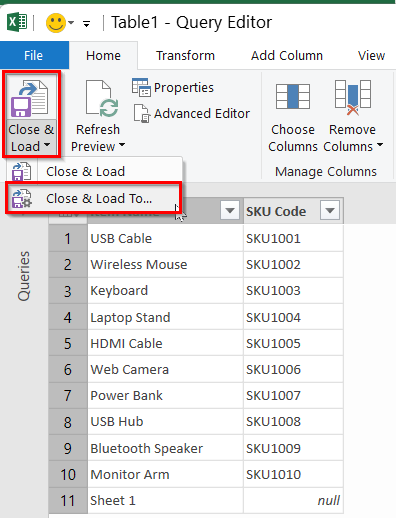
Task: Click the SKU1007 cell
Action: point(293,396)
